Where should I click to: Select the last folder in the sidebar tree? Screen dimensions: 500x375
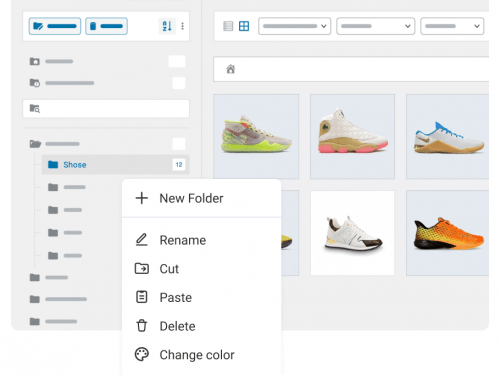[x=53, y=321]
